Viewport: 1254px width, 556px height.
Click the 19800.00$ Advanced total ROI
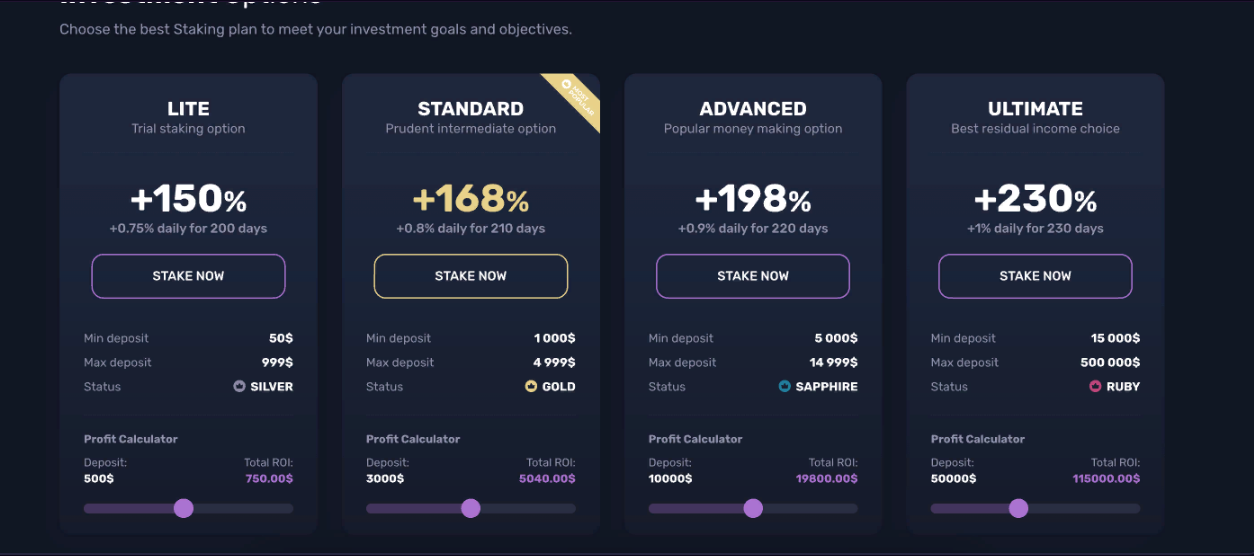click(826, 479)
